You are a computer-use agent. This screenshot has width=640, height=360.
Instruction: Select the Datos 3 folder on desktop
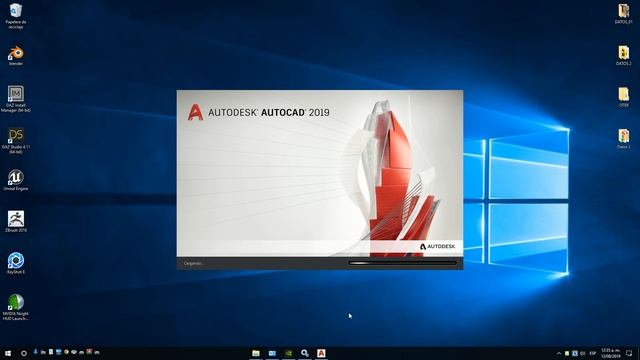[x=623, y=139]
